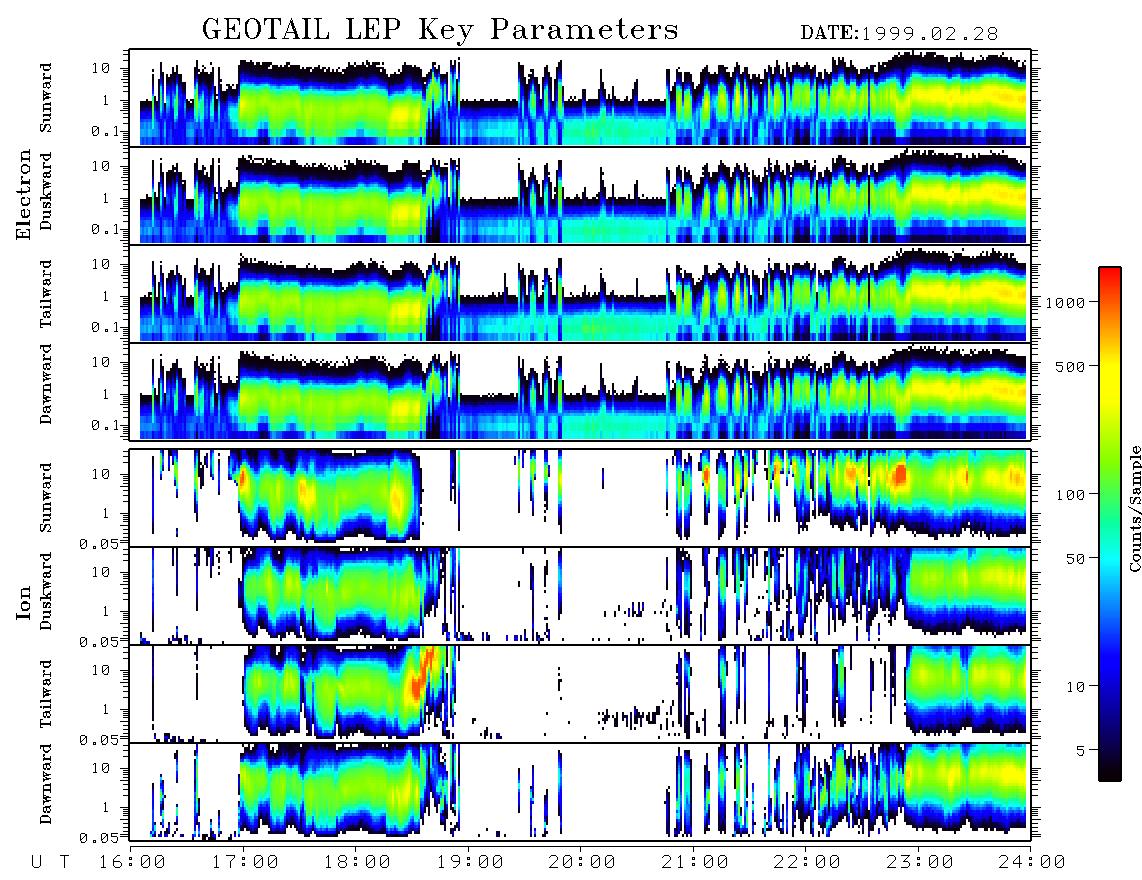Click the 0.1 tick of Electron Sunward panel
The image size is (1142, 880).
(107, 132)
